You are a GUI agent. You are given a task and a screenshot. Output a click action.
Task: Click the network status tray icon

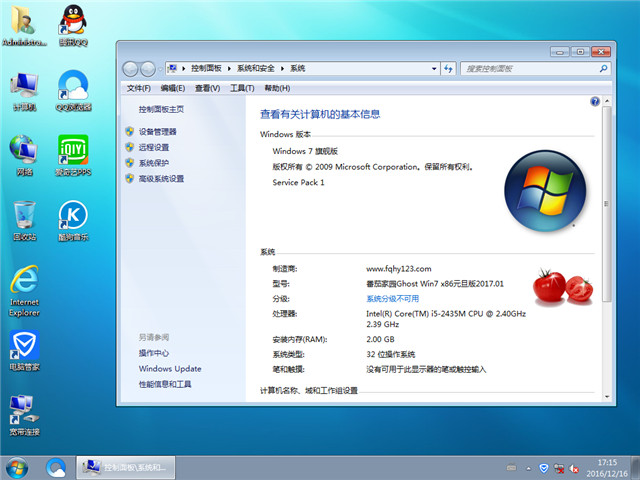[559, 469]
